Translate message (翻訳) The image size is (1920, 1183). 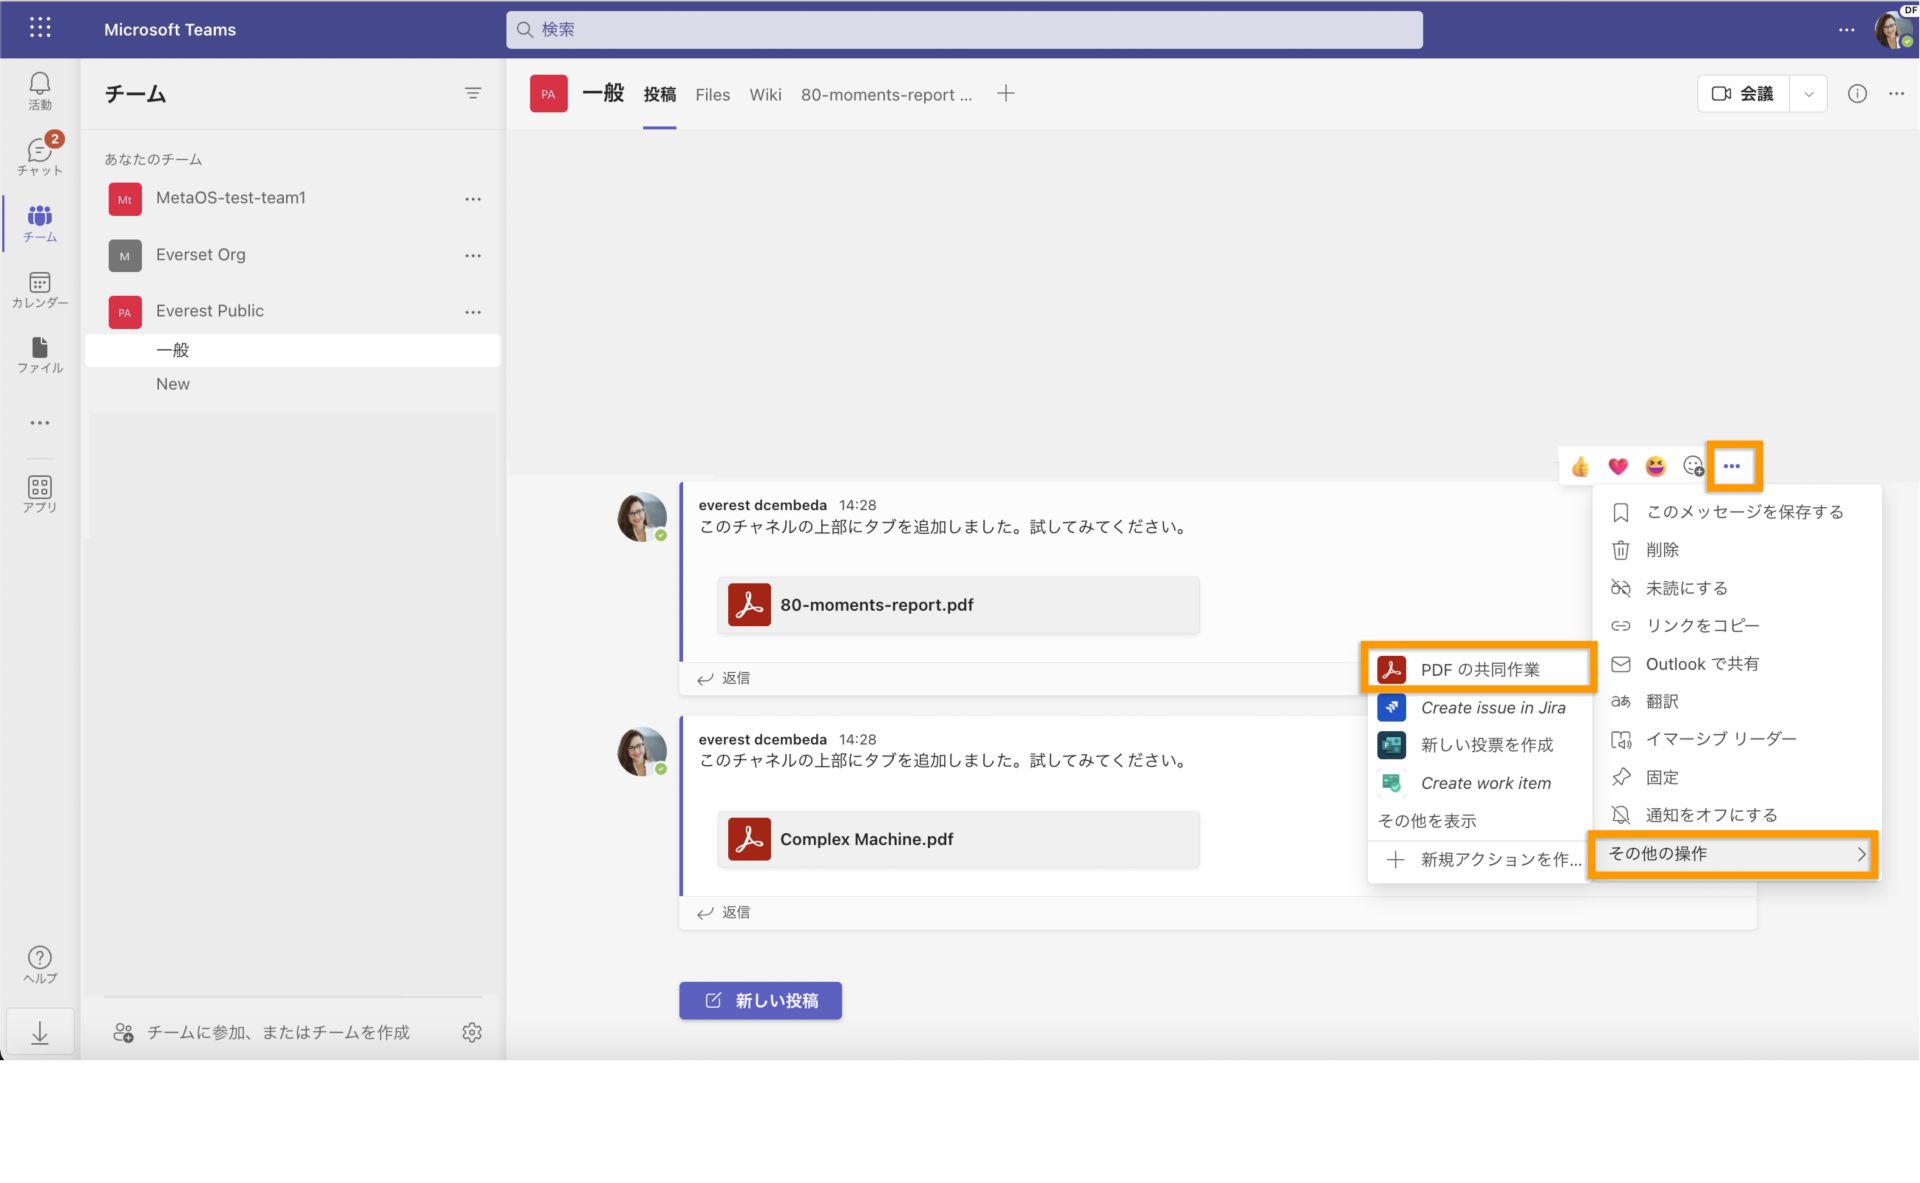[x=1736, y=702]
